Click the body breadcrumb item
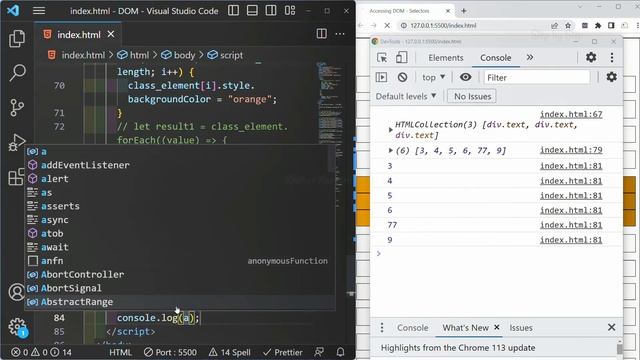This screenshot has width=640, height=360. (184, 55)
